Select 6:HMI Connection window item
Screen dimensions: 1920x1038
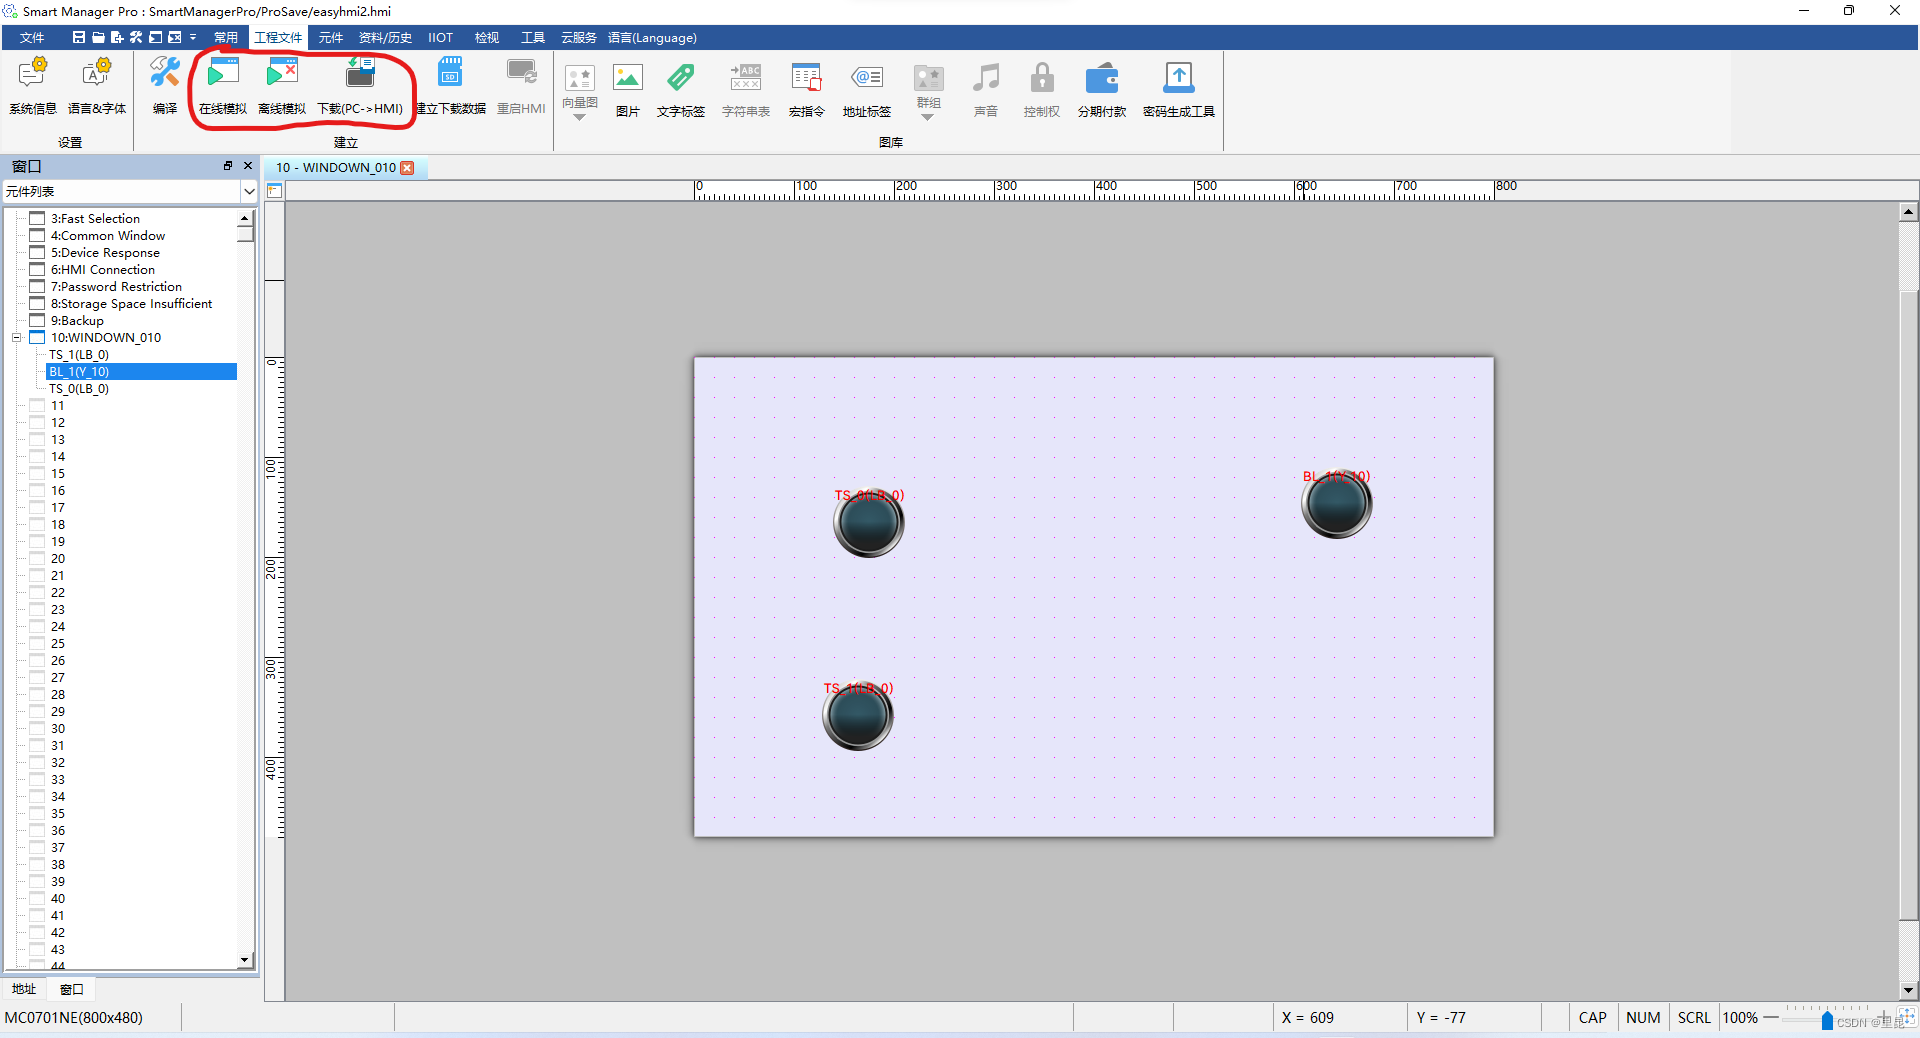click(103, 270)
